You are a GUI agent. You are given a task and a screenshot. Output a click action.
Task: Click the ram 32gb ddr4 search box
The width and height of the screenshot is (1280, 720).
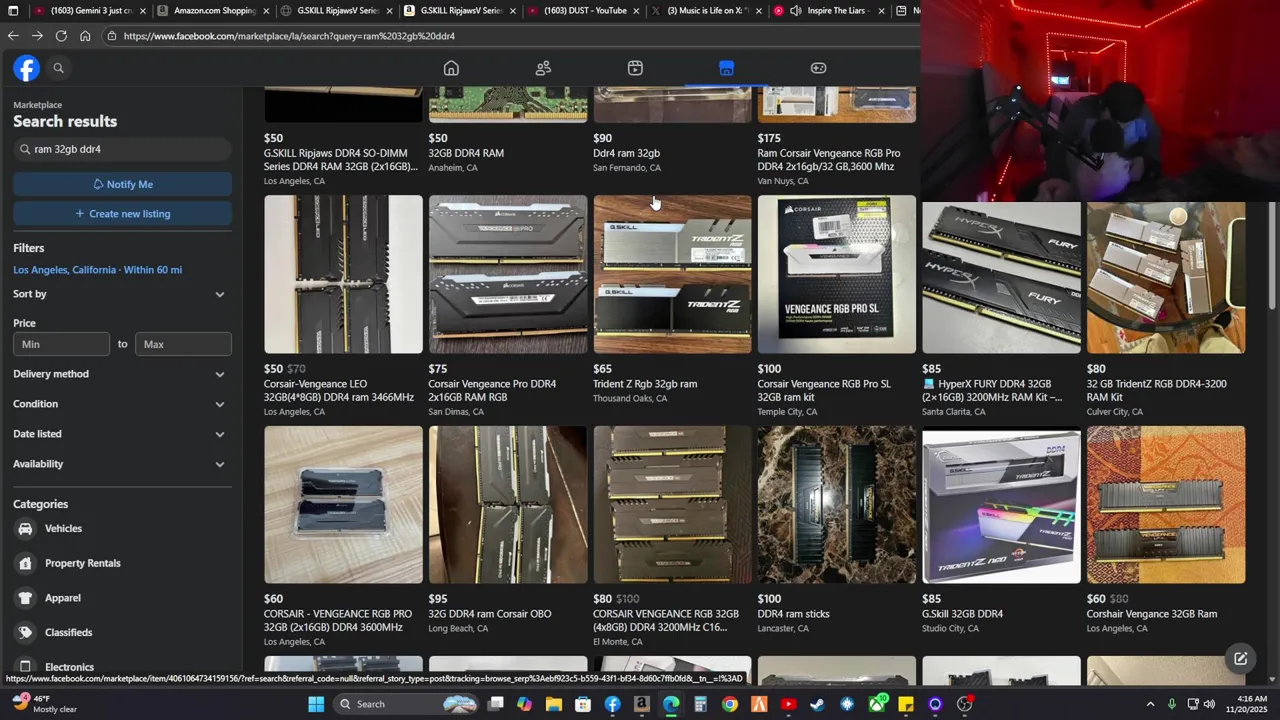pyautogui.click(x=122, y=149)
